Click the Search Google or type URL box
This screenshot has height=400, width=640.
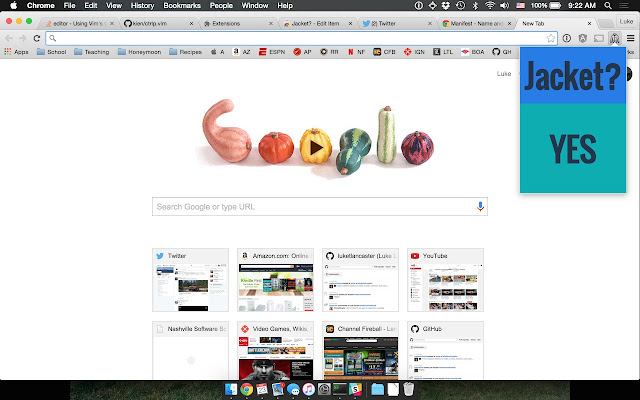tap(320, 207)
